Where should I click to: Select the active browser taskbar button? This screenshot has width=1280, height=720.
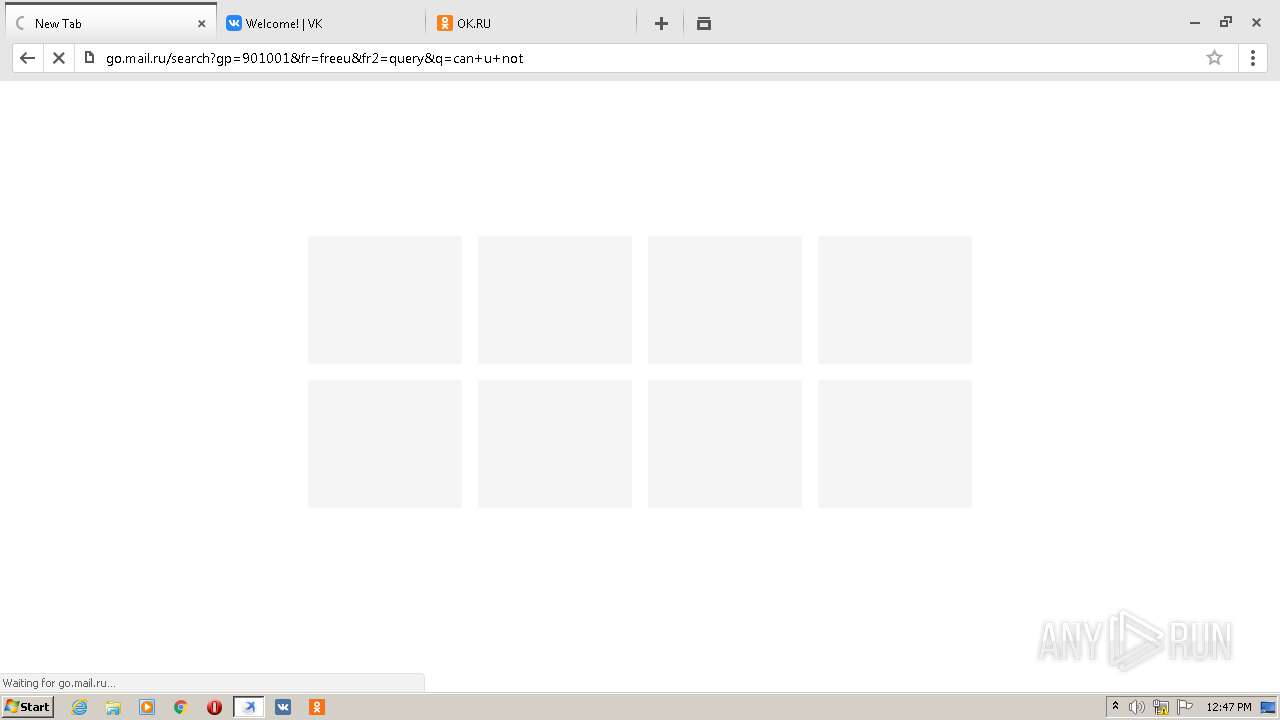click(249, 707)
